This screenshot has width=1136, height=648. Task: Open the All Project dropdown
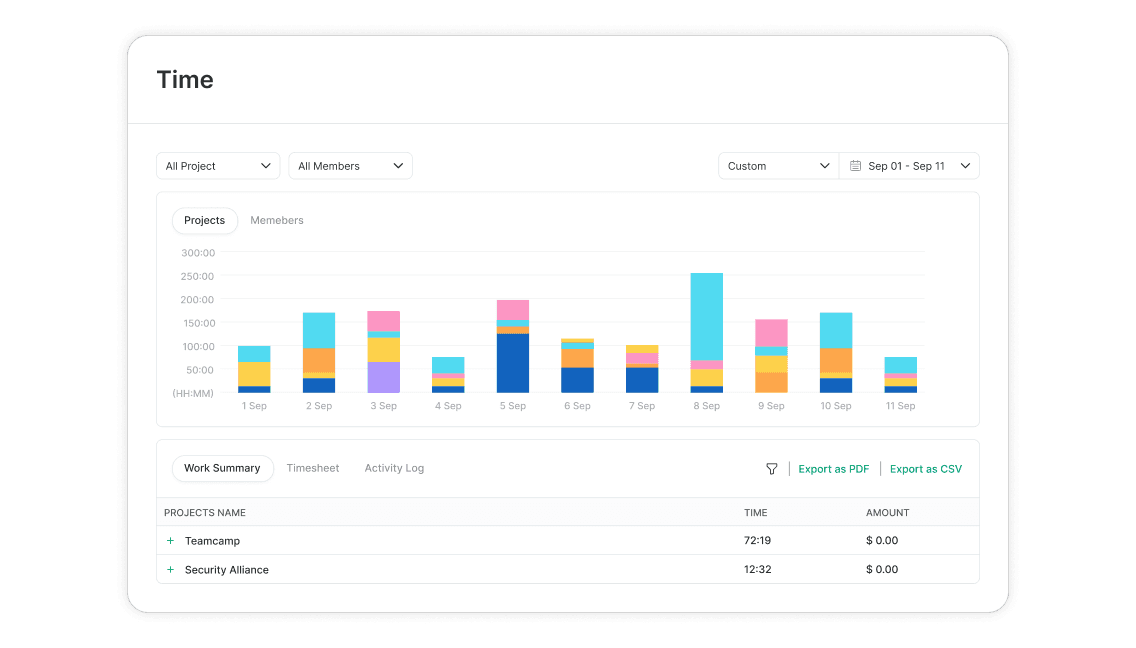click(x=218, y=166)
